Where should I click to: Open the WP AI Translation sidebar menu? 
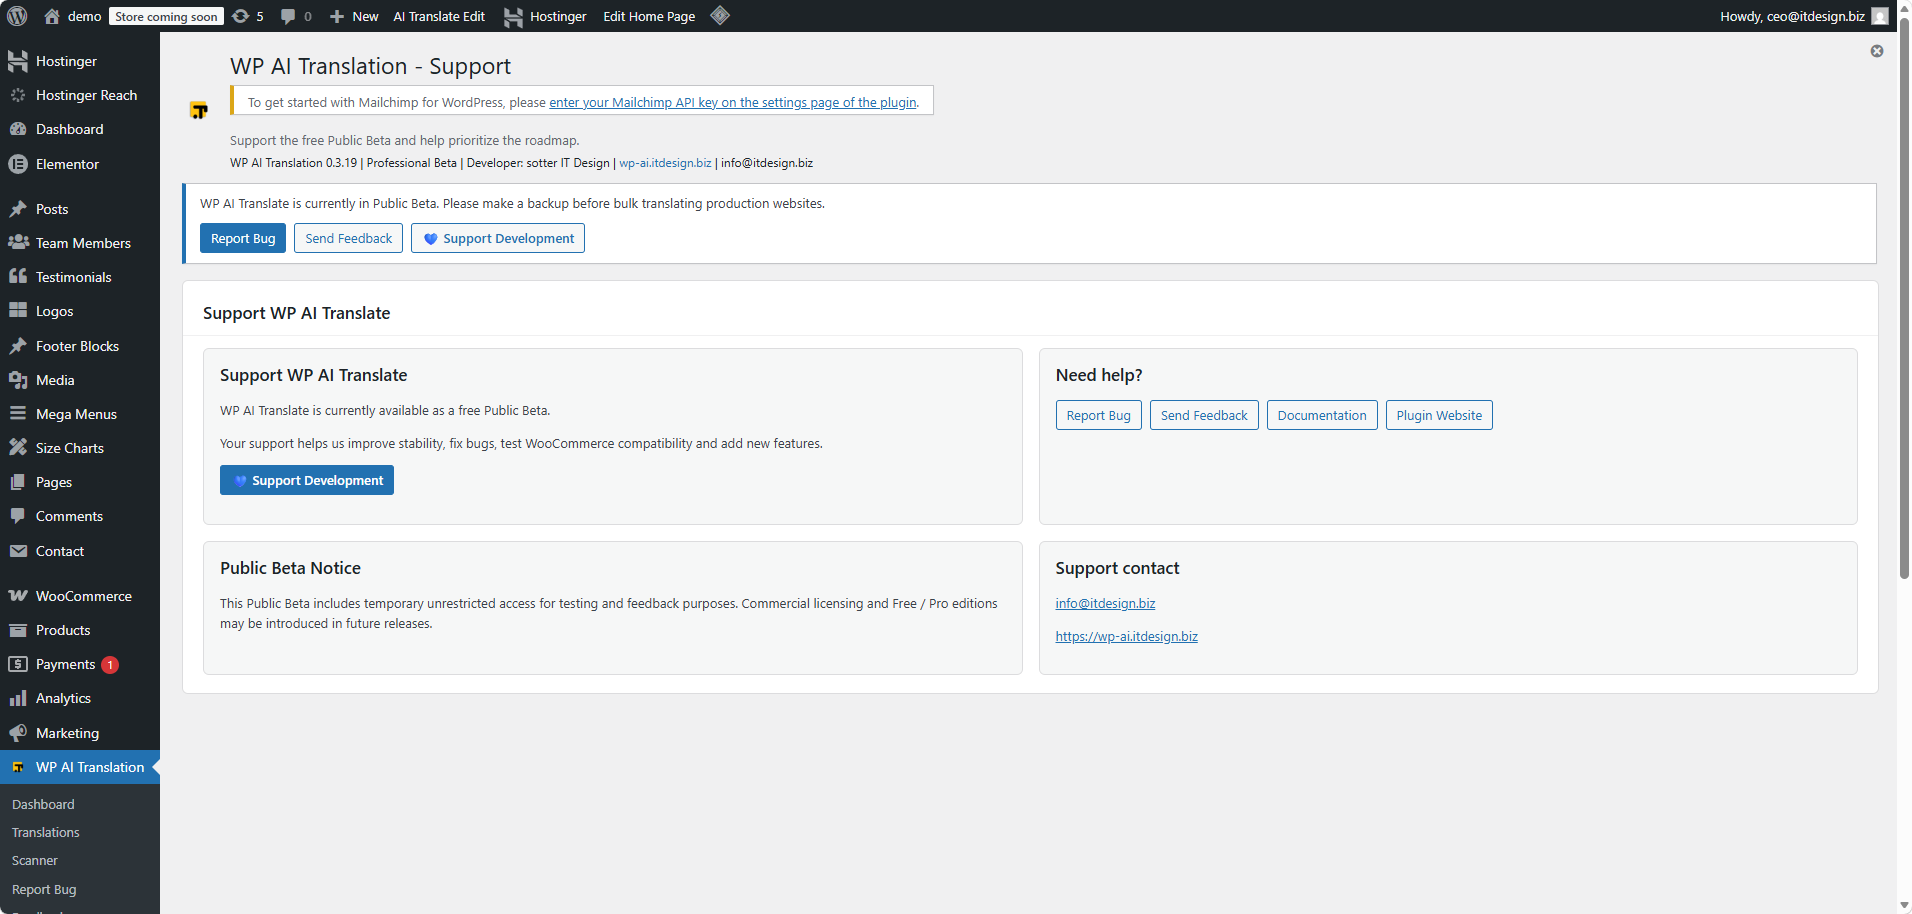(80, 767)
